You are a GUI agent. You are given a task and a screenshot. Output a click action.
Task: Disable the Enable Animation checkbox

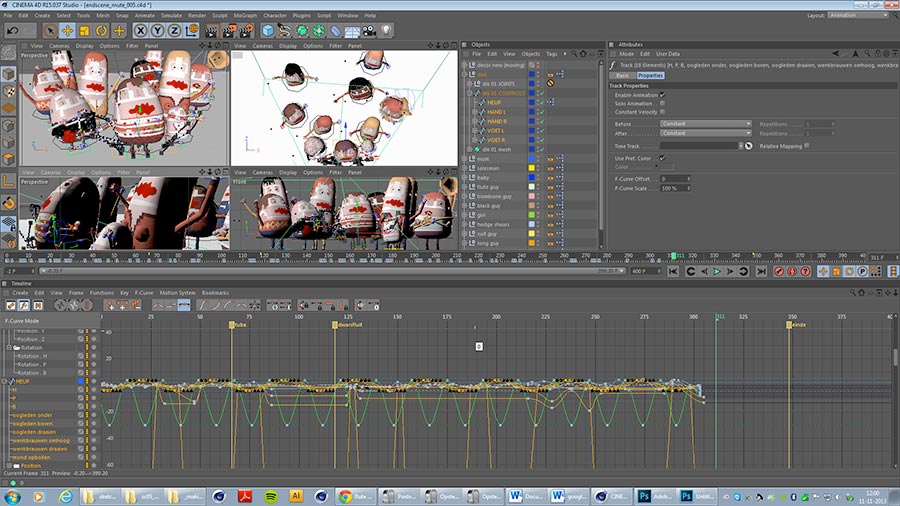click(x=662, y=94)
